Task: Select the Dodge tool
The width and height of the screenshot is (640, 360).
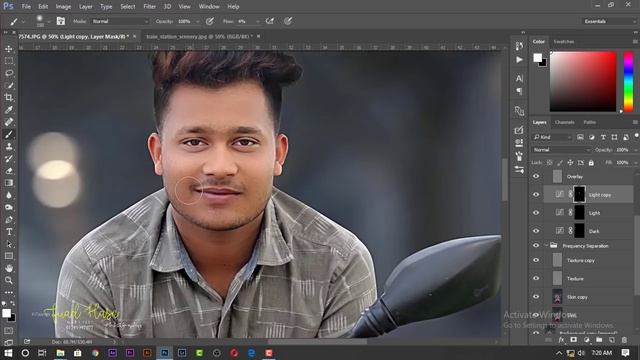Action: (9, 207)
